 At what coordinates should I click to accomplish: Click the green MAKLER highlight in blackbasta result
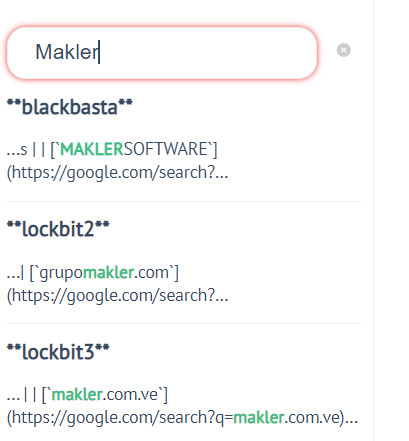[92, 149]
